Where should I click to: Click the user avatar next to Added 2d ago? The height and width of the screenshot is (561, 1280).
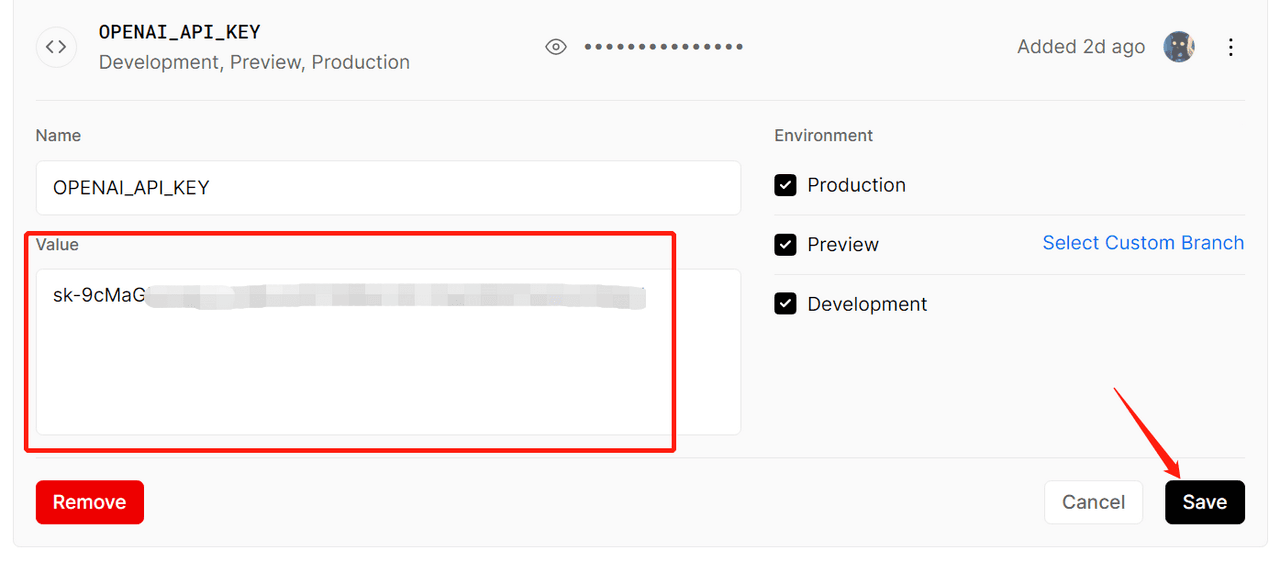[1179, 47]
